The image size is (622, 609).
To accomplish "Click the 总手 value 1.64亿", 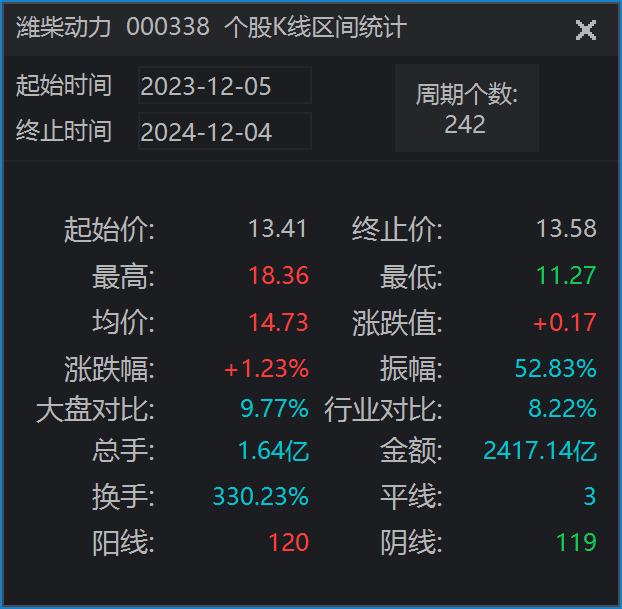I will (273, 451).
